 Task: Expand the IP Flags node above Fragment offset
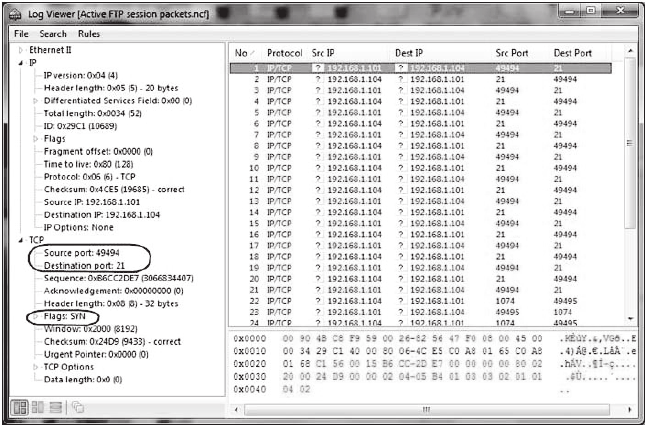pos(35,139)
